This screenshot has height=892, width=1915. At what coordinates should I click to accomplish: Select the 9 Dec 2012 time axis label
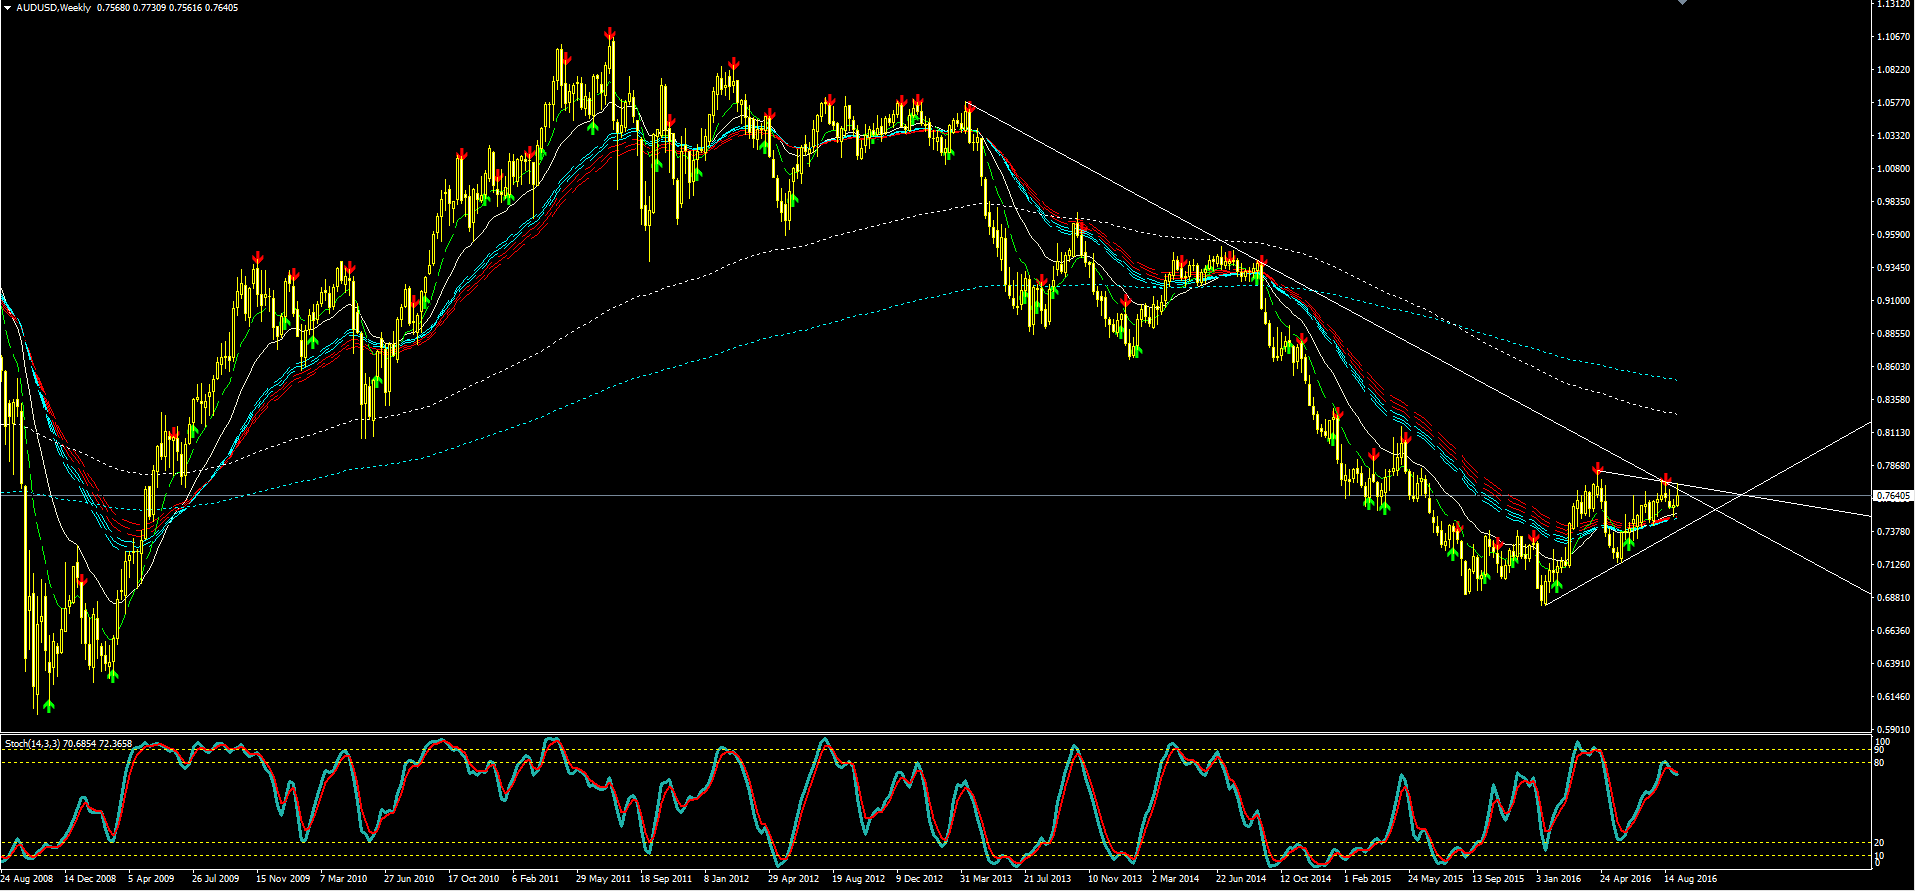(920, 879)
